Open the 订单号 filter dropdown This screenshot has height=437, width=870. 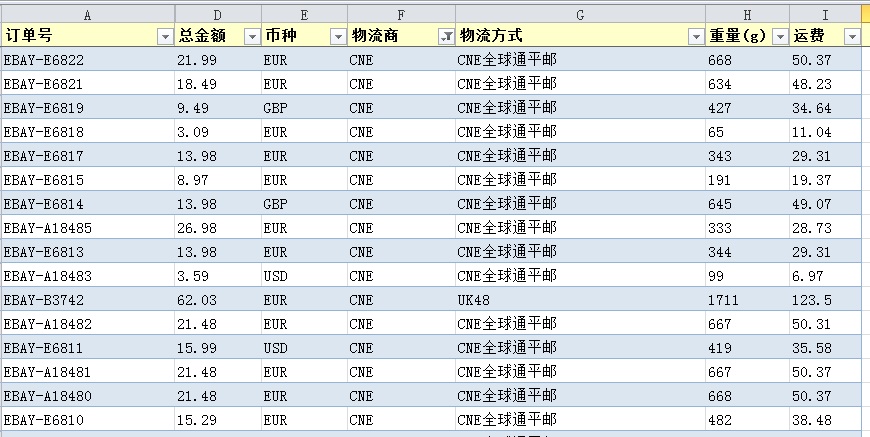point(165,37)
